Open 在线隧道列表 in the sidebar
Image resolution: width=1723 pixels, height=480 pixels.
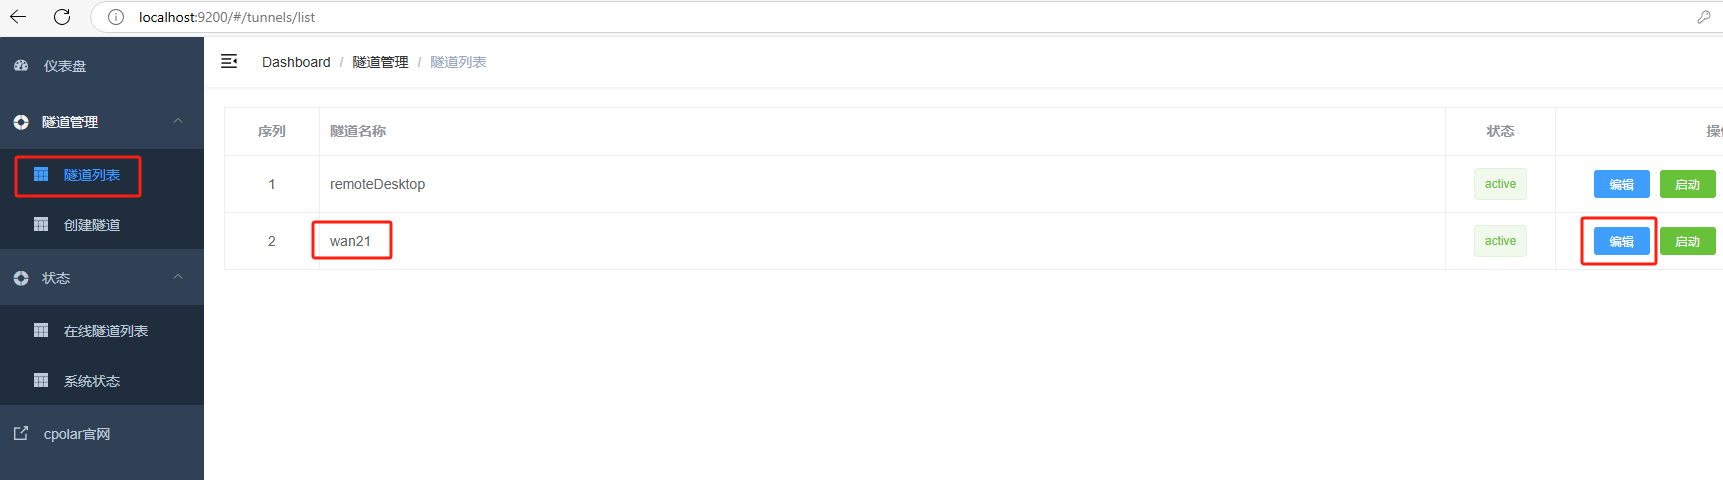(x=105, y=331)
